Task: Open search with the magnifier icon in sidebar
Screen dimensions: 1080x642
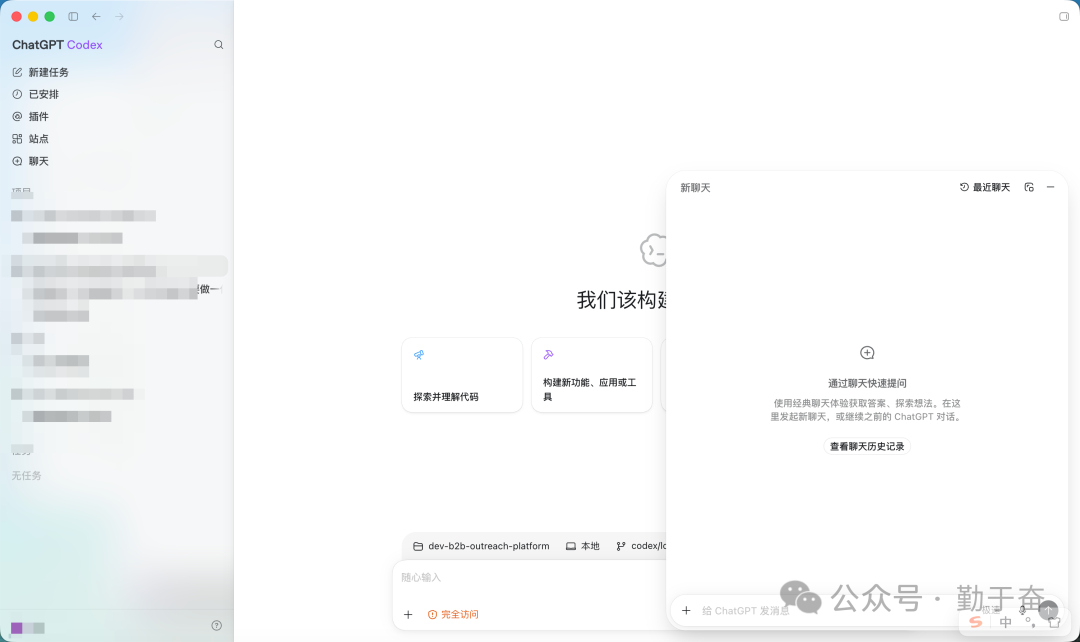Action: coord(218,45)
